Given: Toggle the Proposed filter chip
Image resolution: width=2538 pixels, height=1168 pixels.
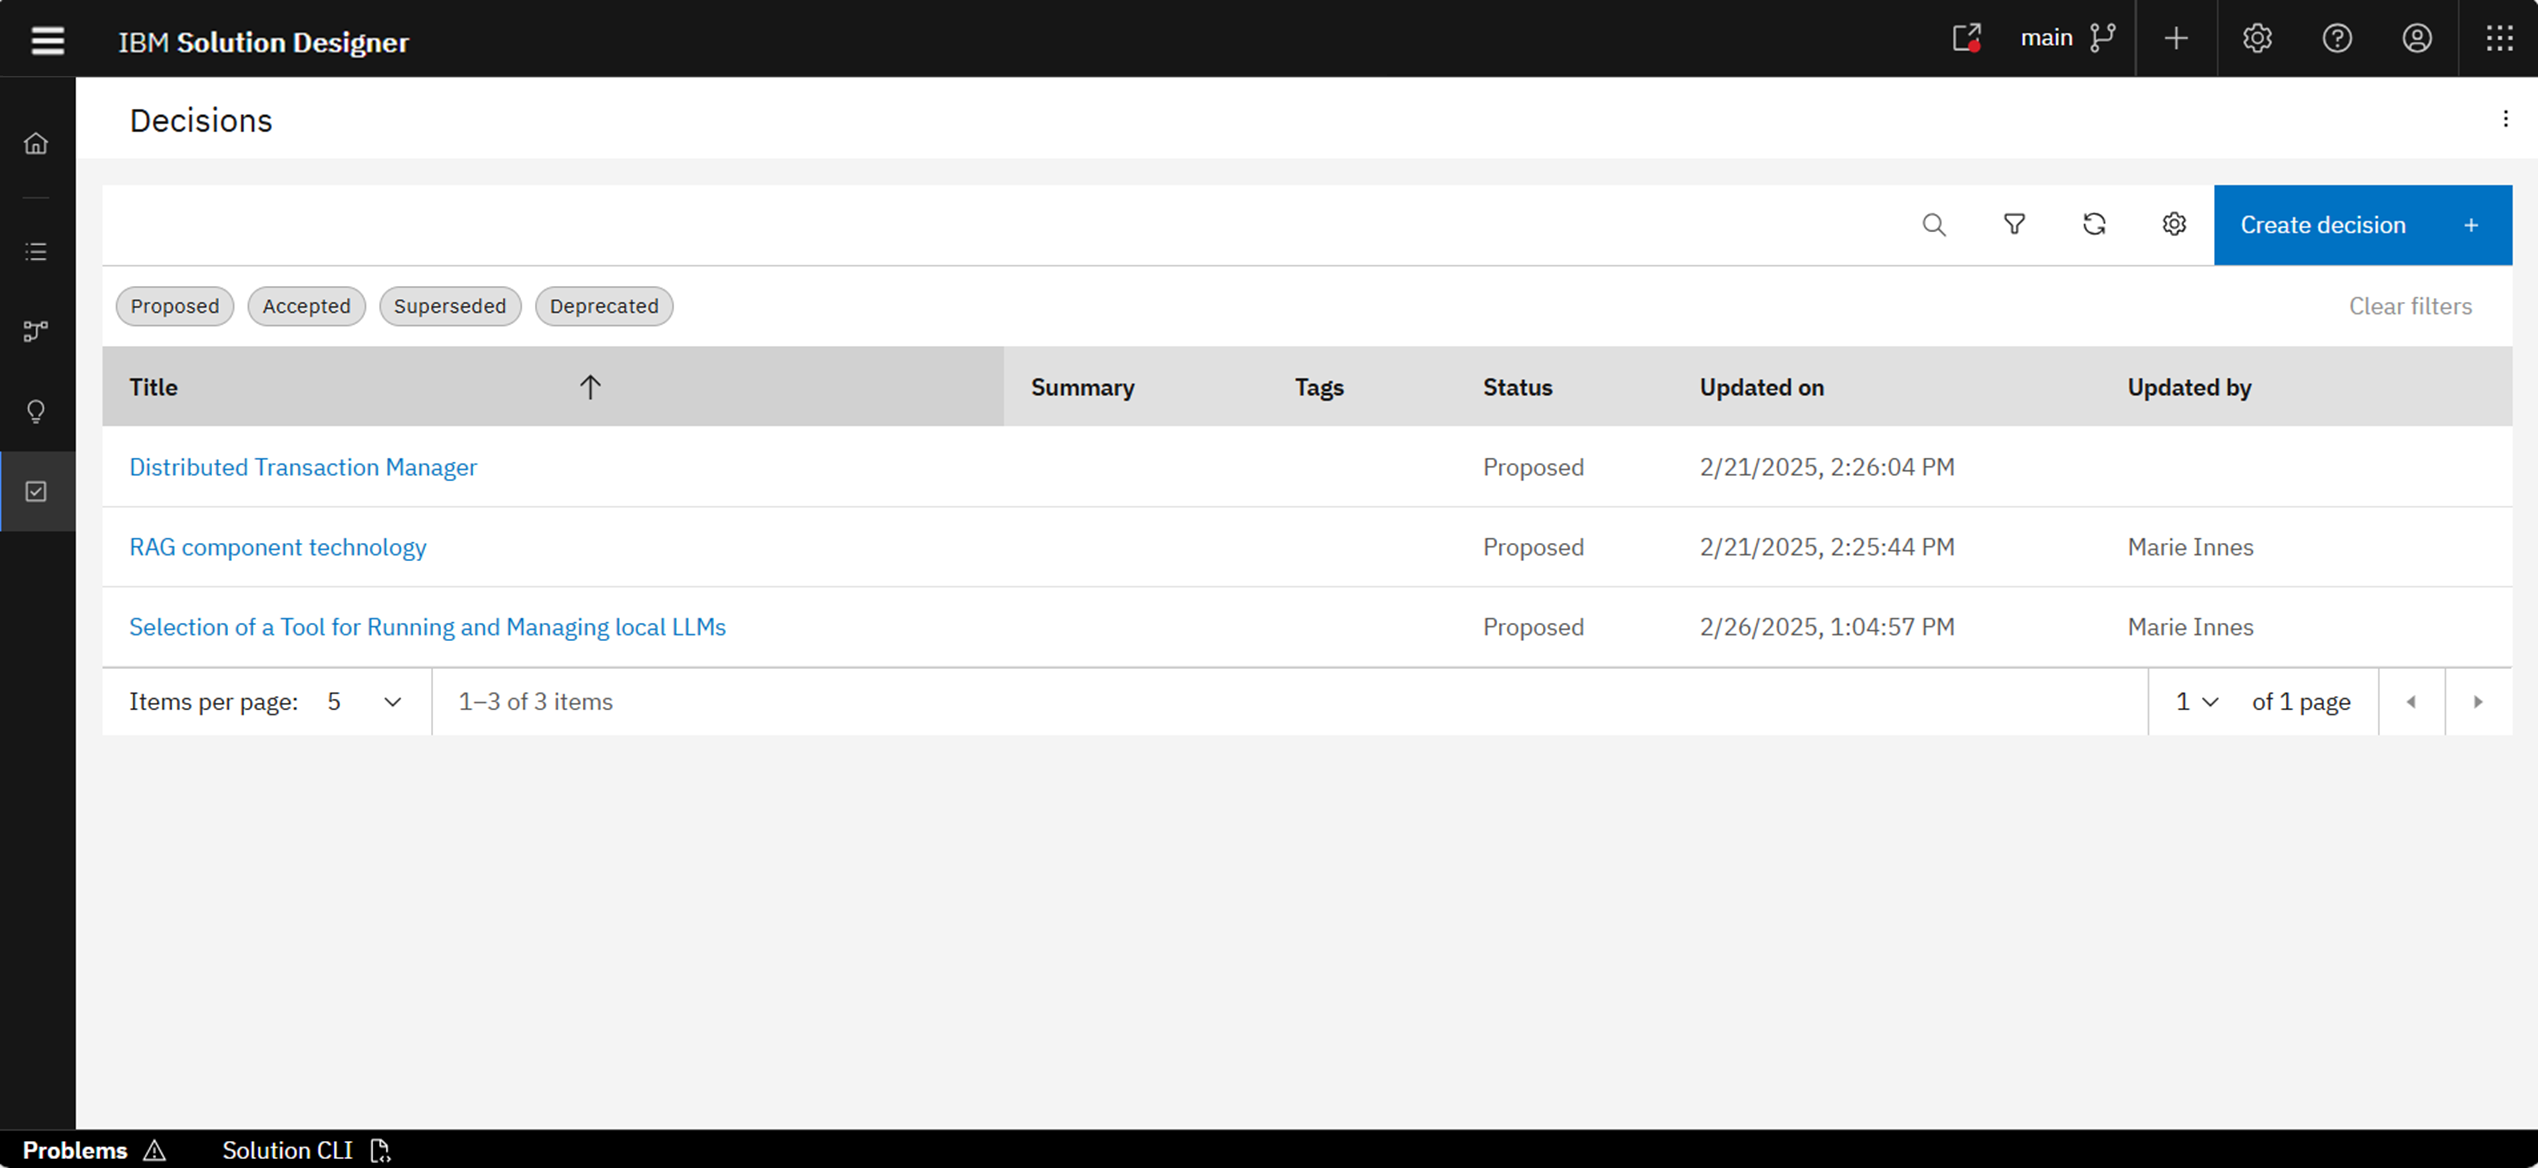Looking at the screenshot, I should pos(175,306).
